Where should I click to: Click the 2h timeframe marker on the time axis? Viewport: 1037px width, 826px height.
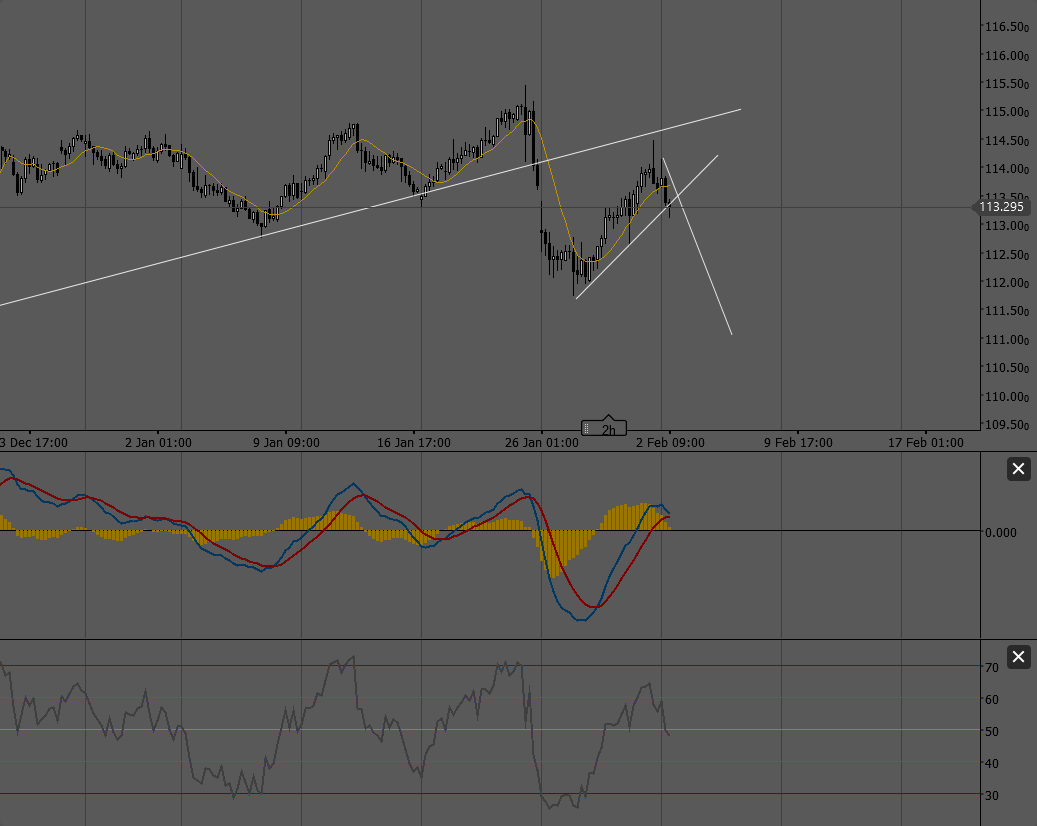click(x=610, y=427)
